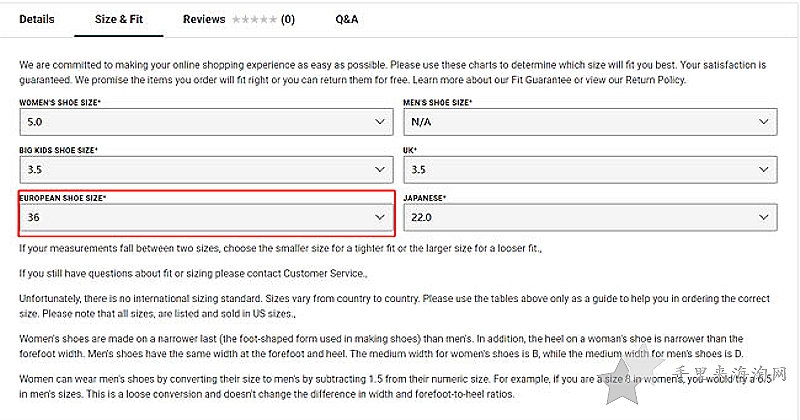Expand the Men's Shoe Size dropdown
Viewport: 800px width, 420px height.
click(x=590, y=122)
